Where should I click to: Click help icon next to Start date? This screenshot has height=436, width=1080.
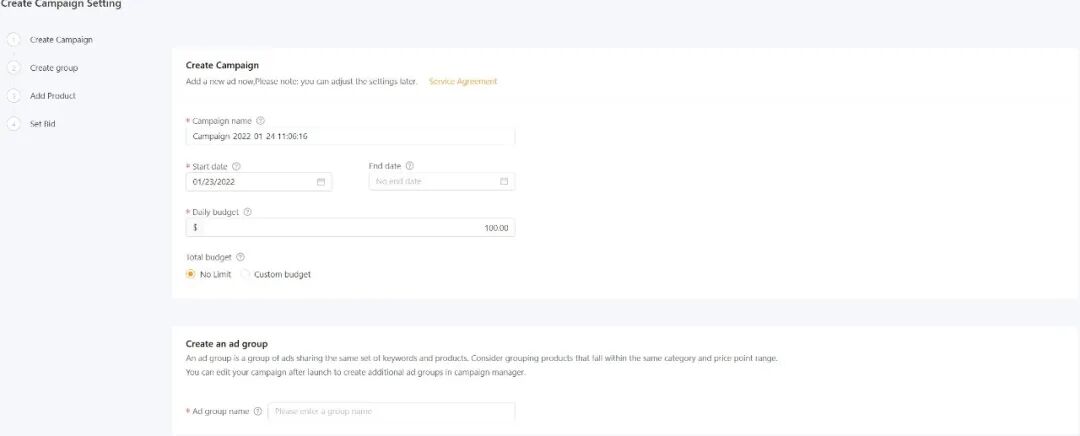(236, 166)
